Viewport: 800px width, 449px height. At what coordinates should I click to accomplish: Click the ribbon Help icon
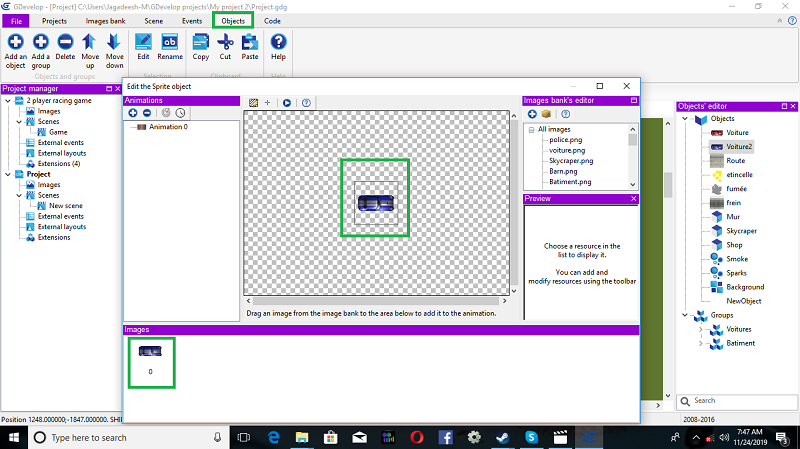[x=278, y=42]
